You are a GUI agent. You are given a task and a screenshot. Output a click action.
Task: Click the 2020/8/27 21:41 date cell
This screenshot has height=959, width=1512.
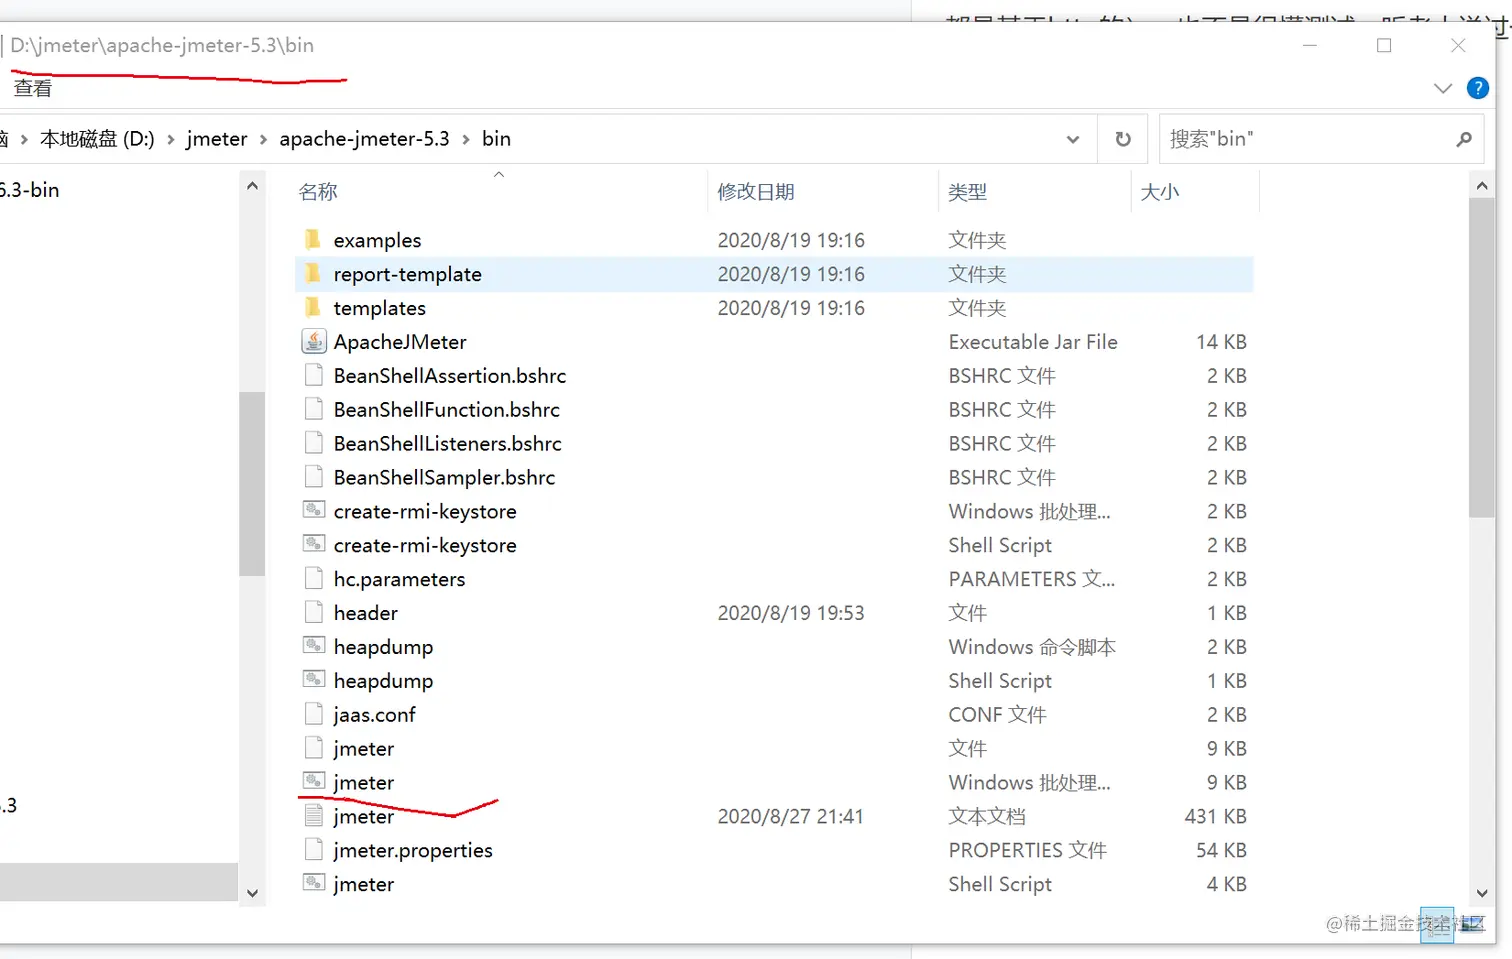(791, 817)
